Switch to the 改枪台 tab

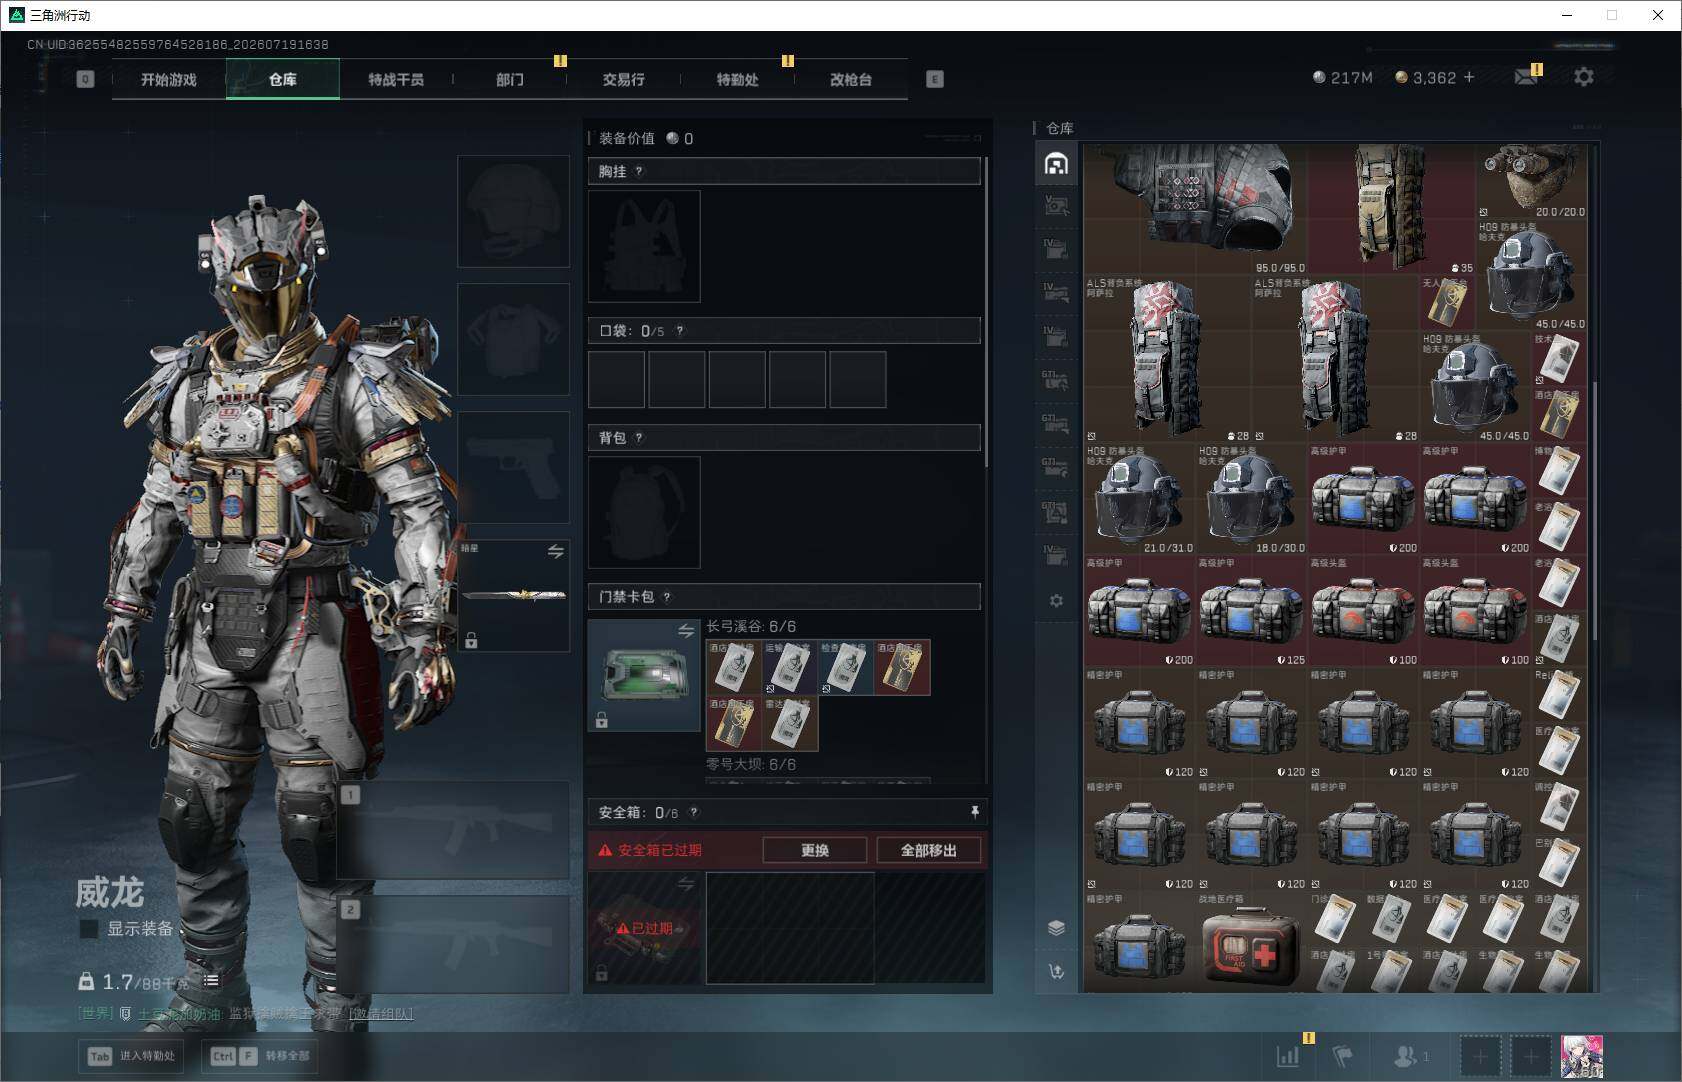[851, 79]
